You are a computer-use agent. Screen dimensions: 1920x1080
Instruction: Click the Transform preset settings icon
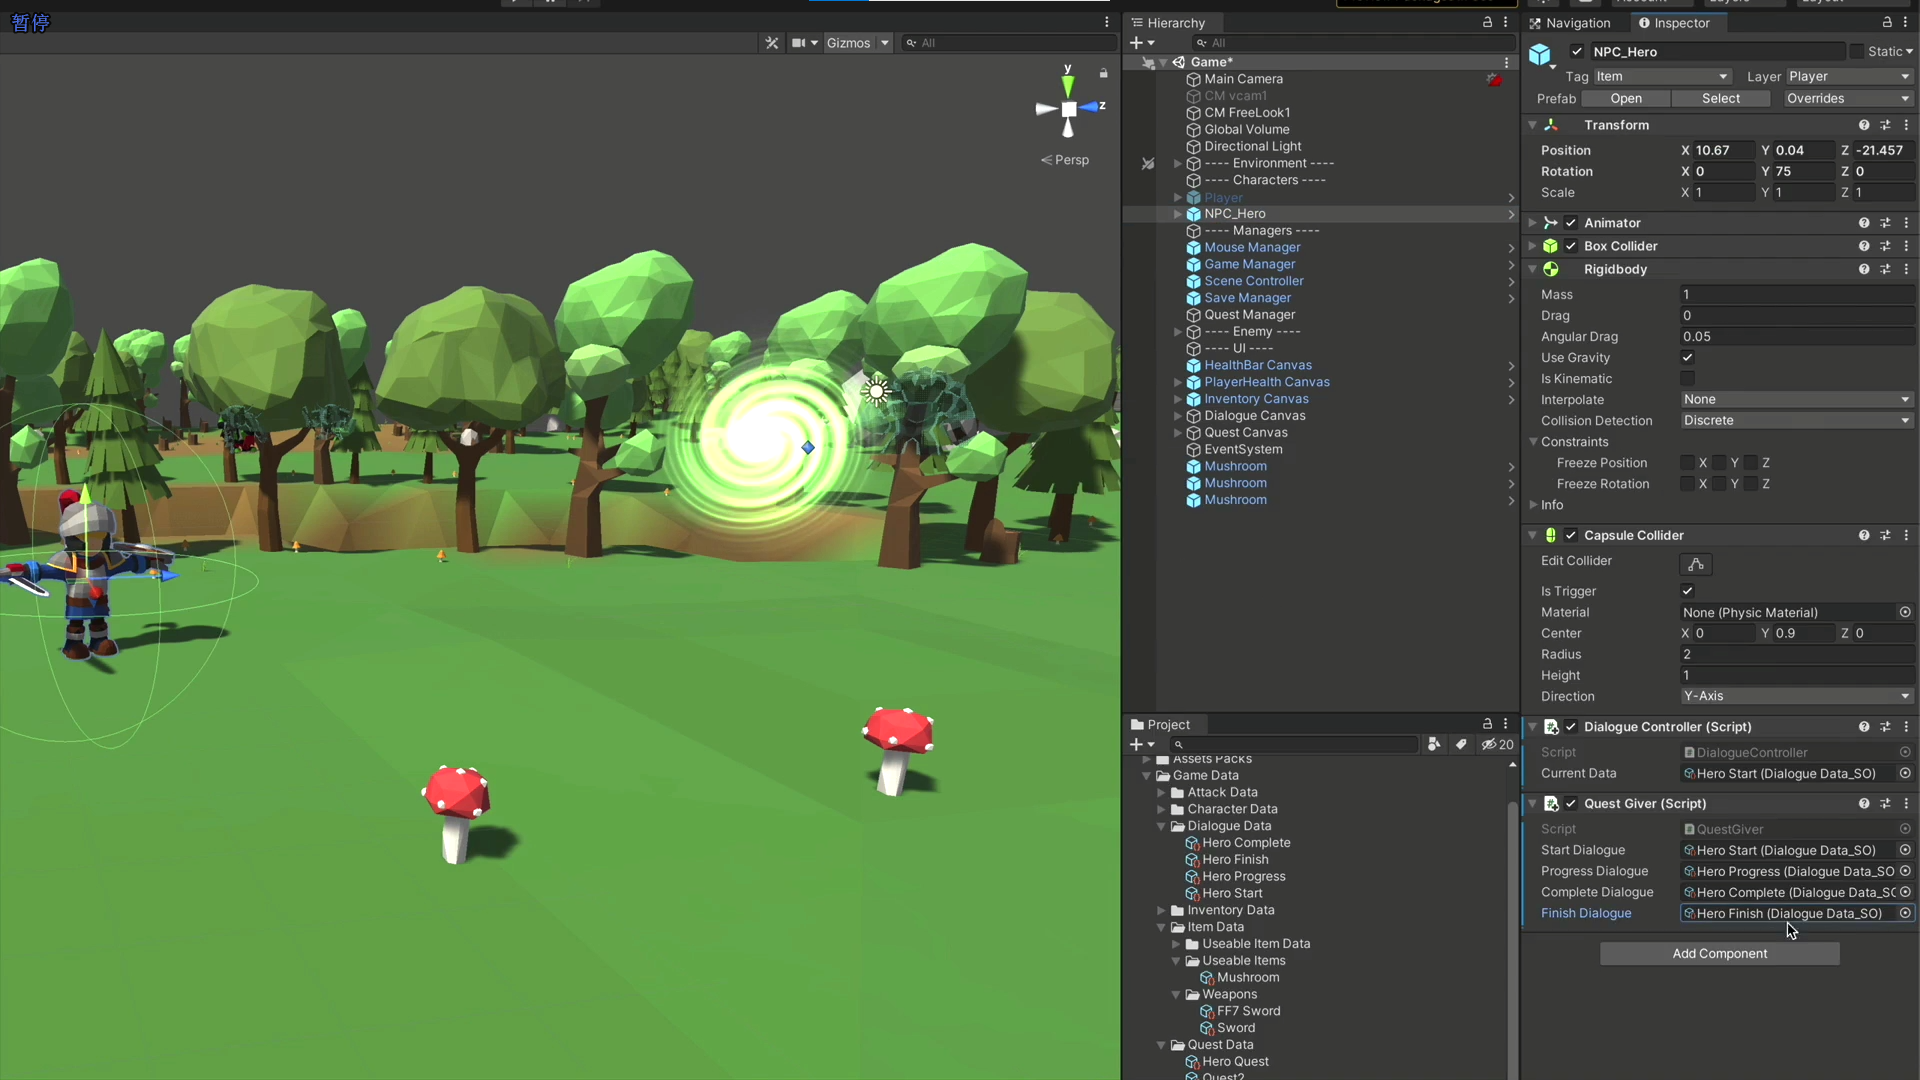(1885, 125)
